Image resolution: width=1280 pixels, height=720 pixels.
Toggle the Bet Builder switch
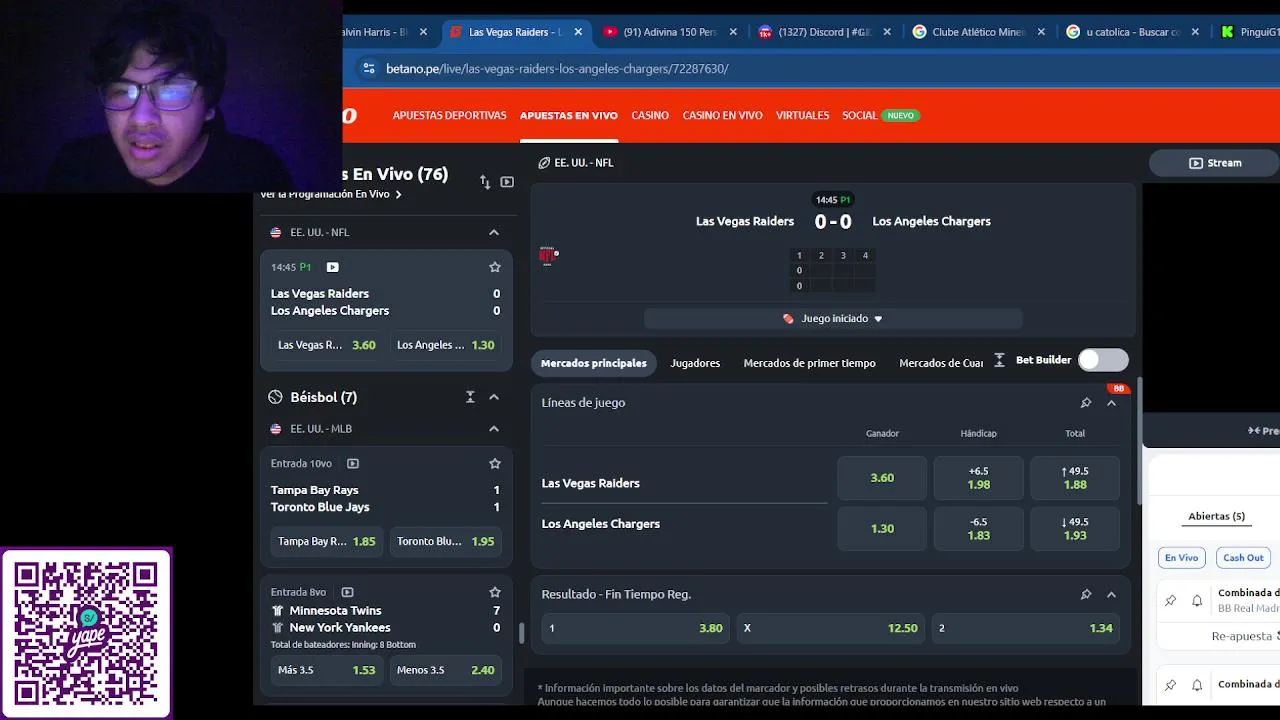click(1103, 360)
